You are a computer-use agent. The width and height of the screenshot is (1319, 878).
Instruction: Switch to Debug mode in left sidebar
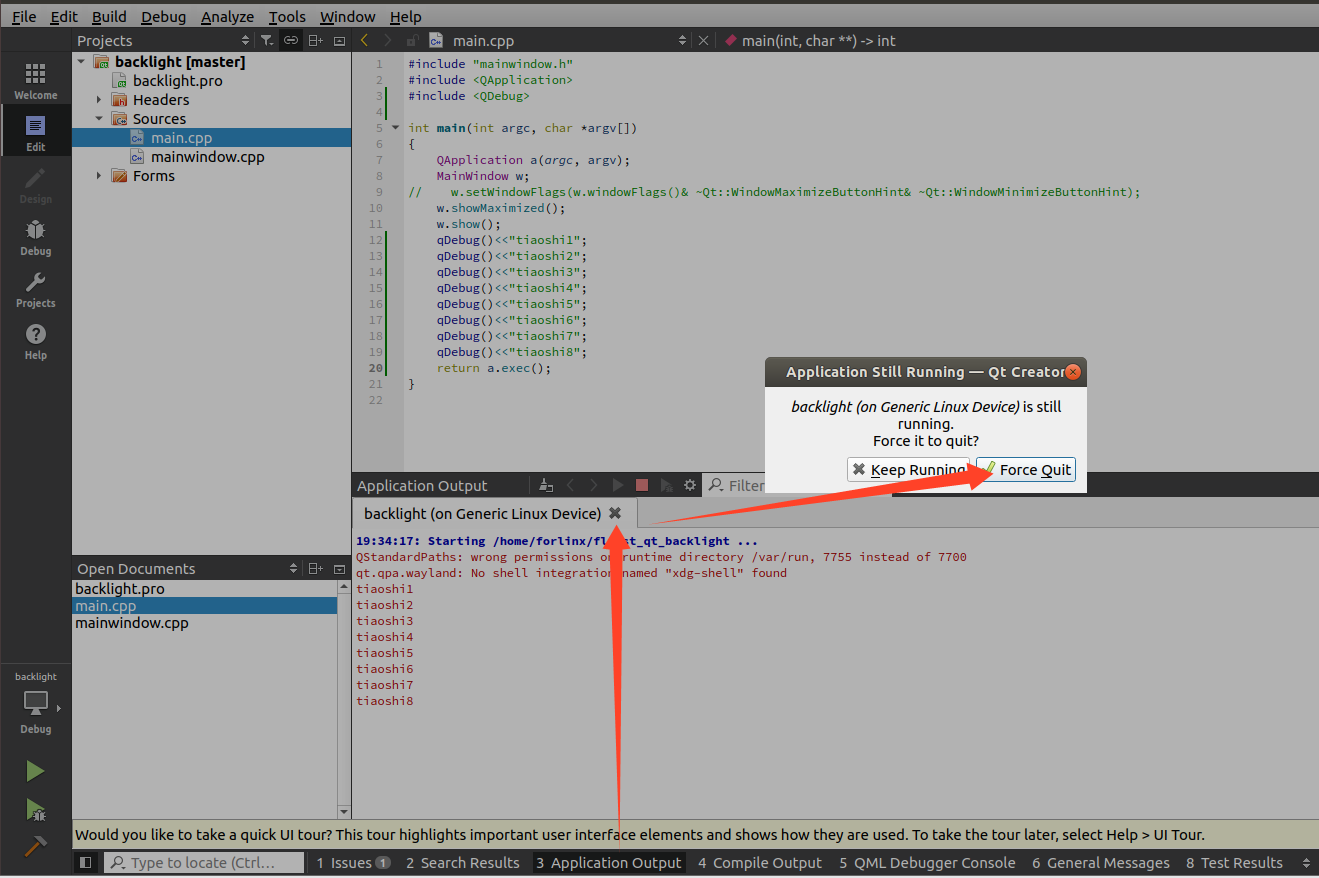35,238
